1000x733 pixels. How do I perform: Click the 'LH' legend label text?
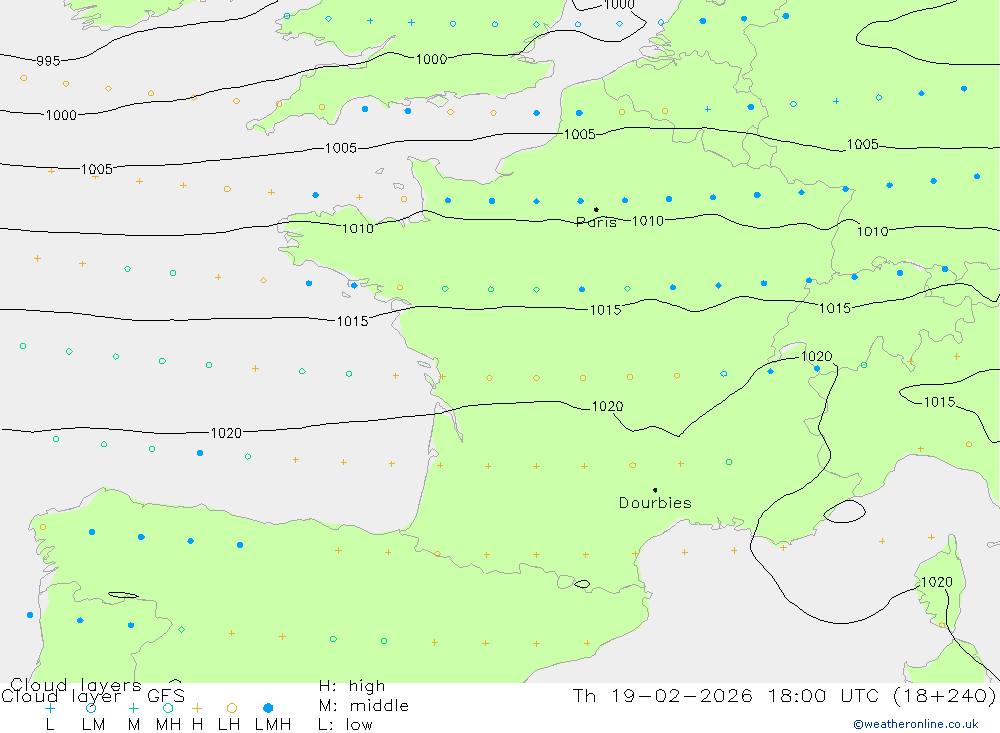(229, 725)
